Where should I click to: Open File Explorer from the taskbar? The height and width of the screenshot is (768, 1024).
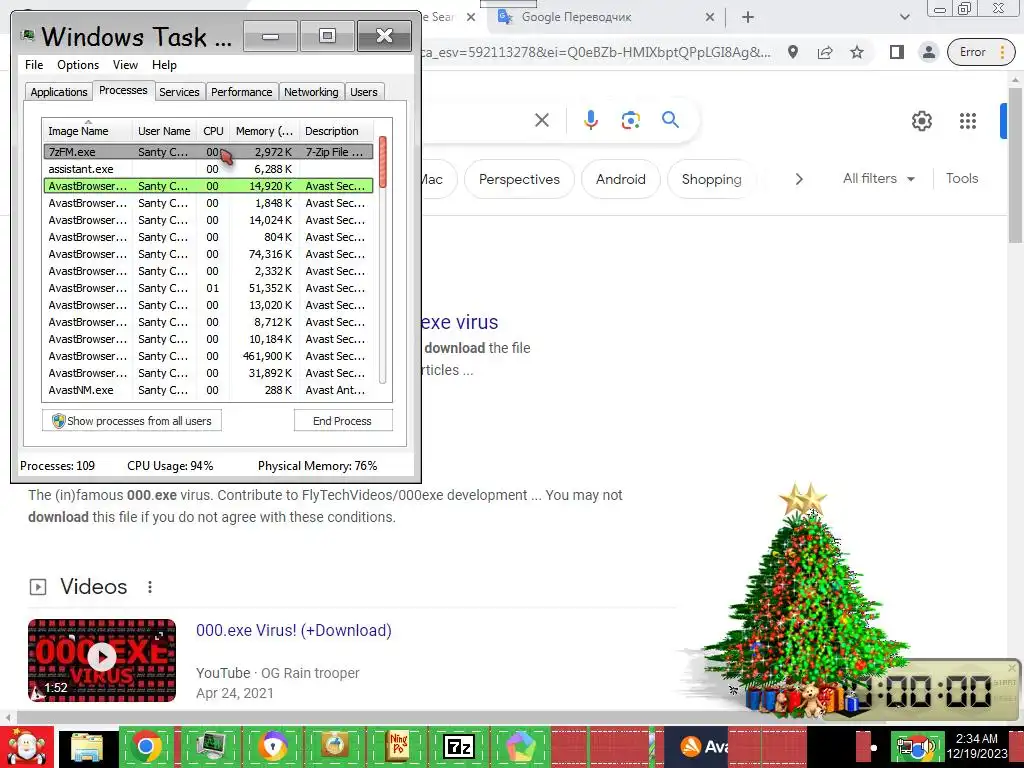coord(87,747)
